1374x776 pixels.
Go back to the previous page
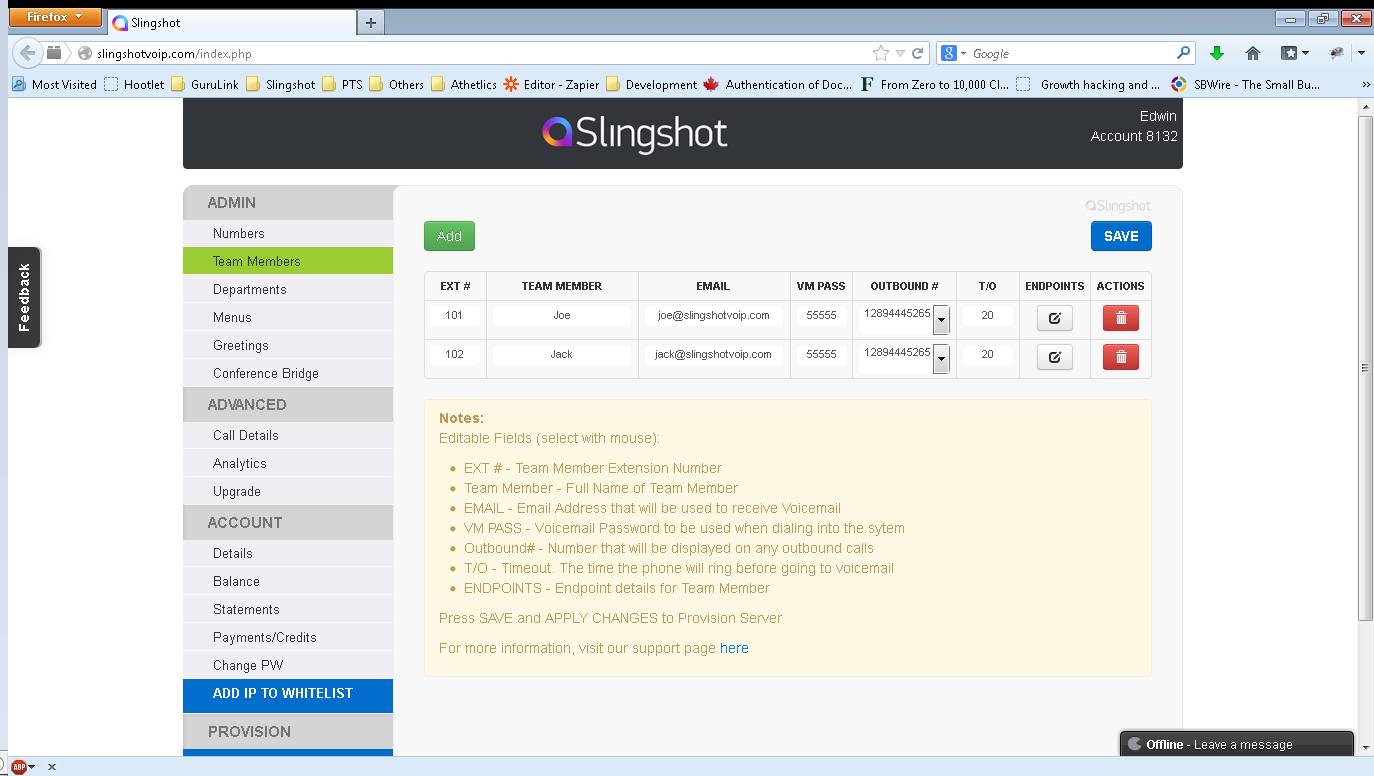click(x=27, y=53)
